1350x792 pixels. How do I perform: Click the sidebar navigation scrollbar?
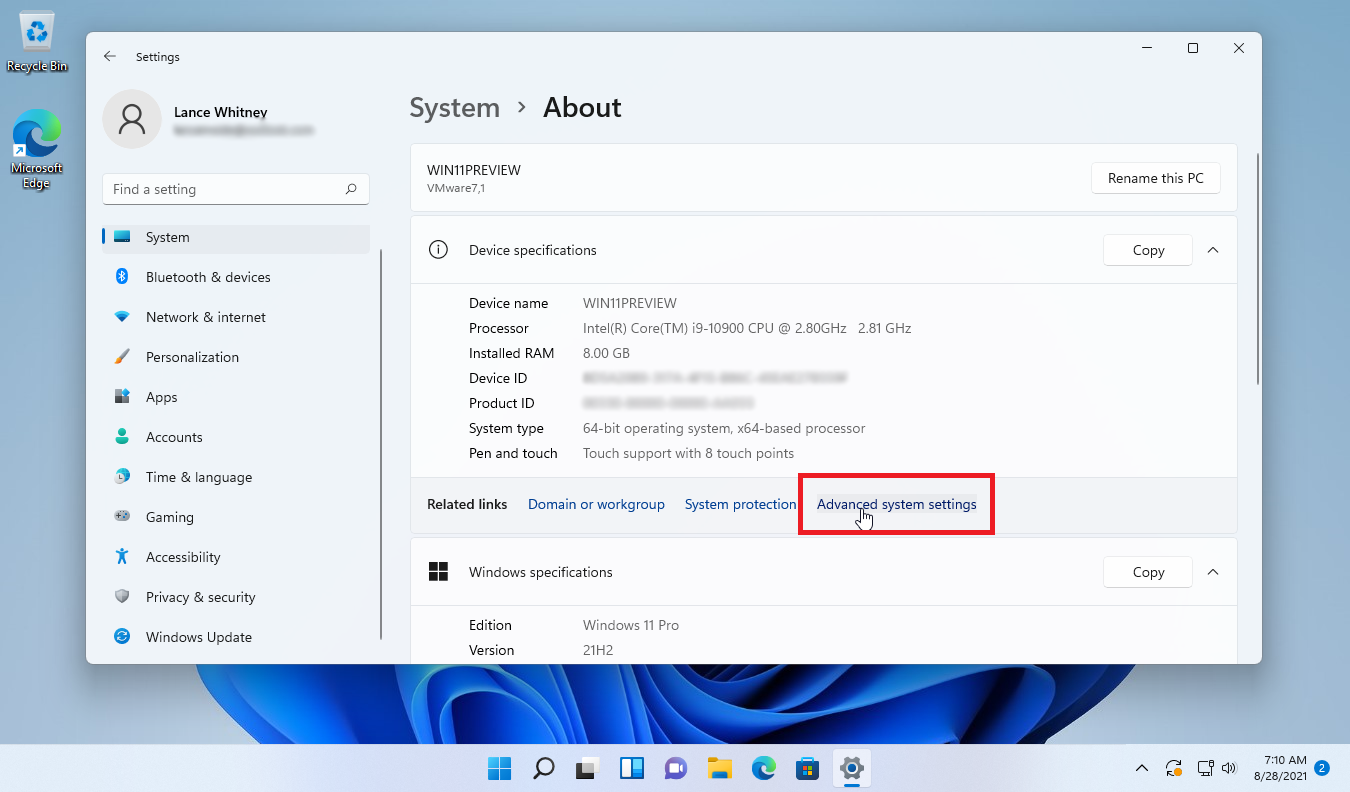pyautogui.click(x=381, y=445)
